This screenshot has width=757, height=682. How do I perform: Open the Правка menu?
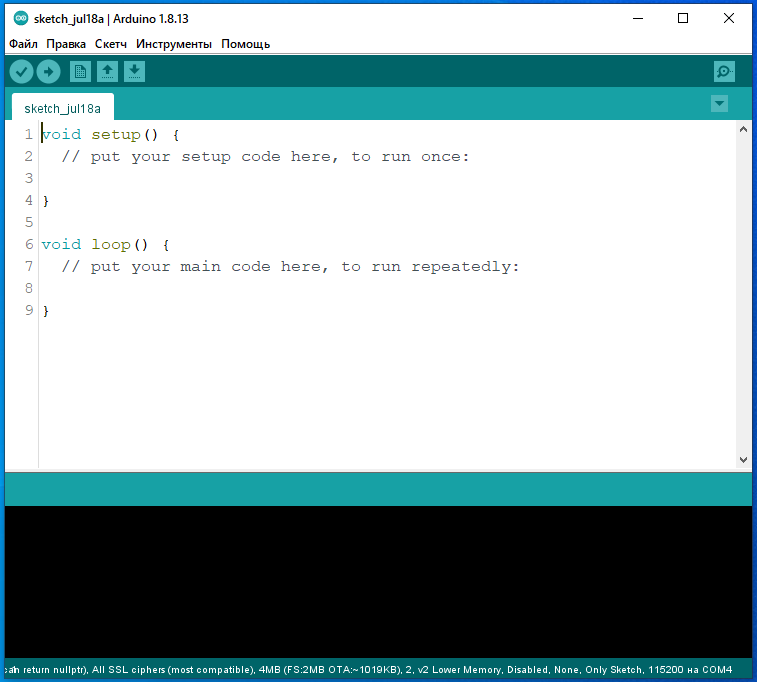[x=66, y=44]
